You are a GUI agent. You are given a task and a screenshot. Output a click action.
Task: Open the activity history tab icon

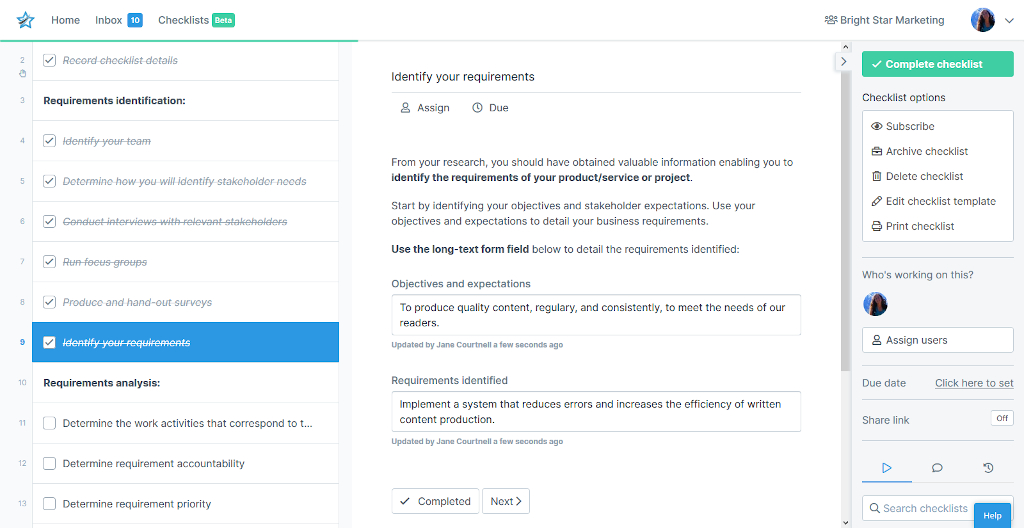coord(988,467)
